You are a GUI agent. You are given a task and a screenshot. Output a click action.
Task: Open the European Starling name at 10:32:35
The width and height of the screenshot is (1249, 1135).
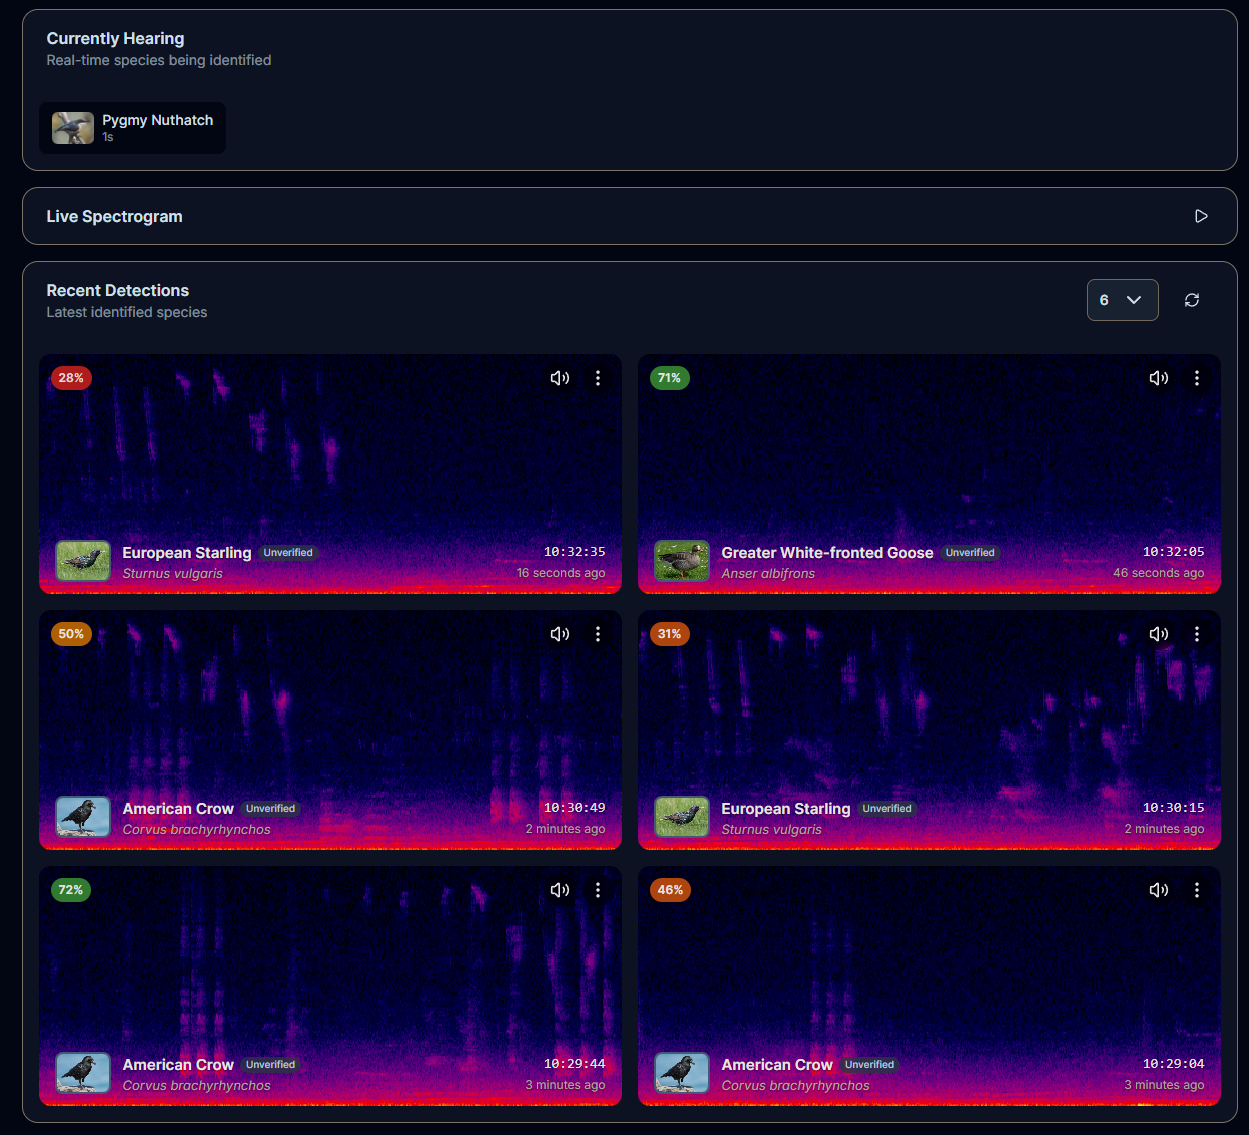[187, 553]
